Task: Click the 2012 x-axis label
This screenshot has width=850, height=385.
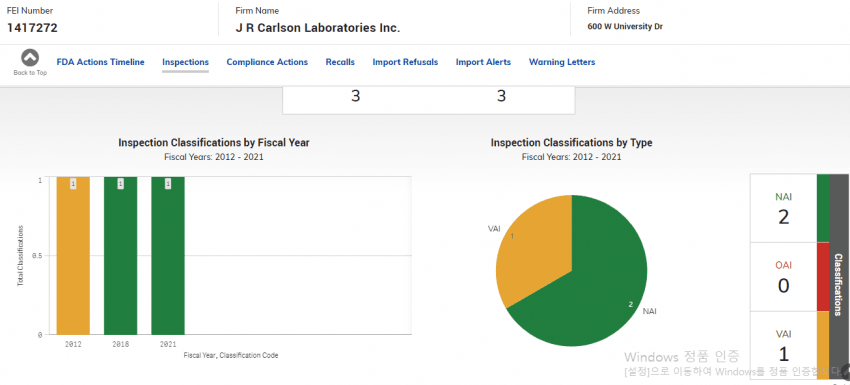Action: pyautogui.click(x=73, y=344)
